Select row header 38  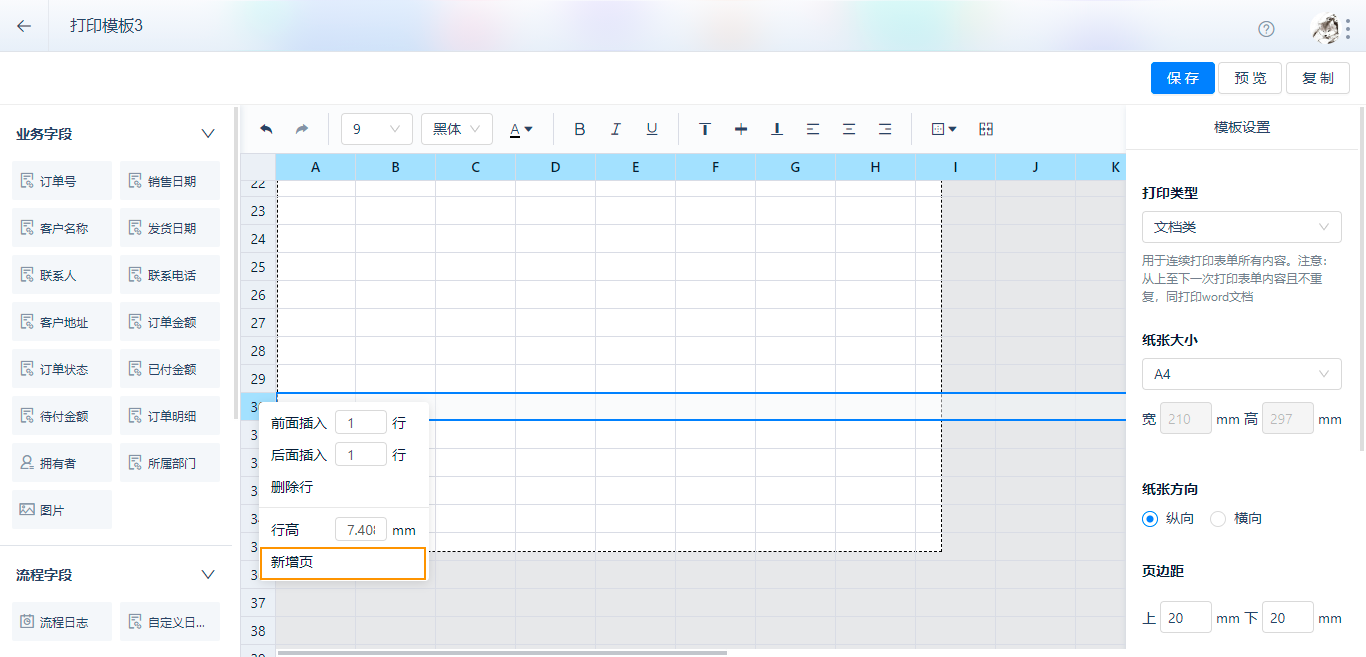tap(258, 631)
